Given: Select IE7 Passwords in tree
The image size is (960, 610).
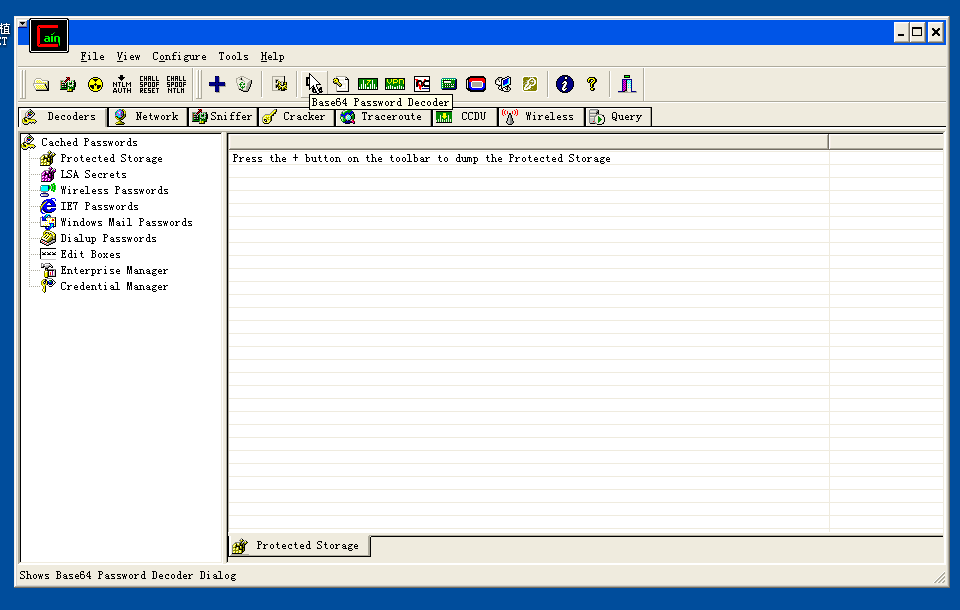Looking at the screenshot, I should click(x=99, y=206).
